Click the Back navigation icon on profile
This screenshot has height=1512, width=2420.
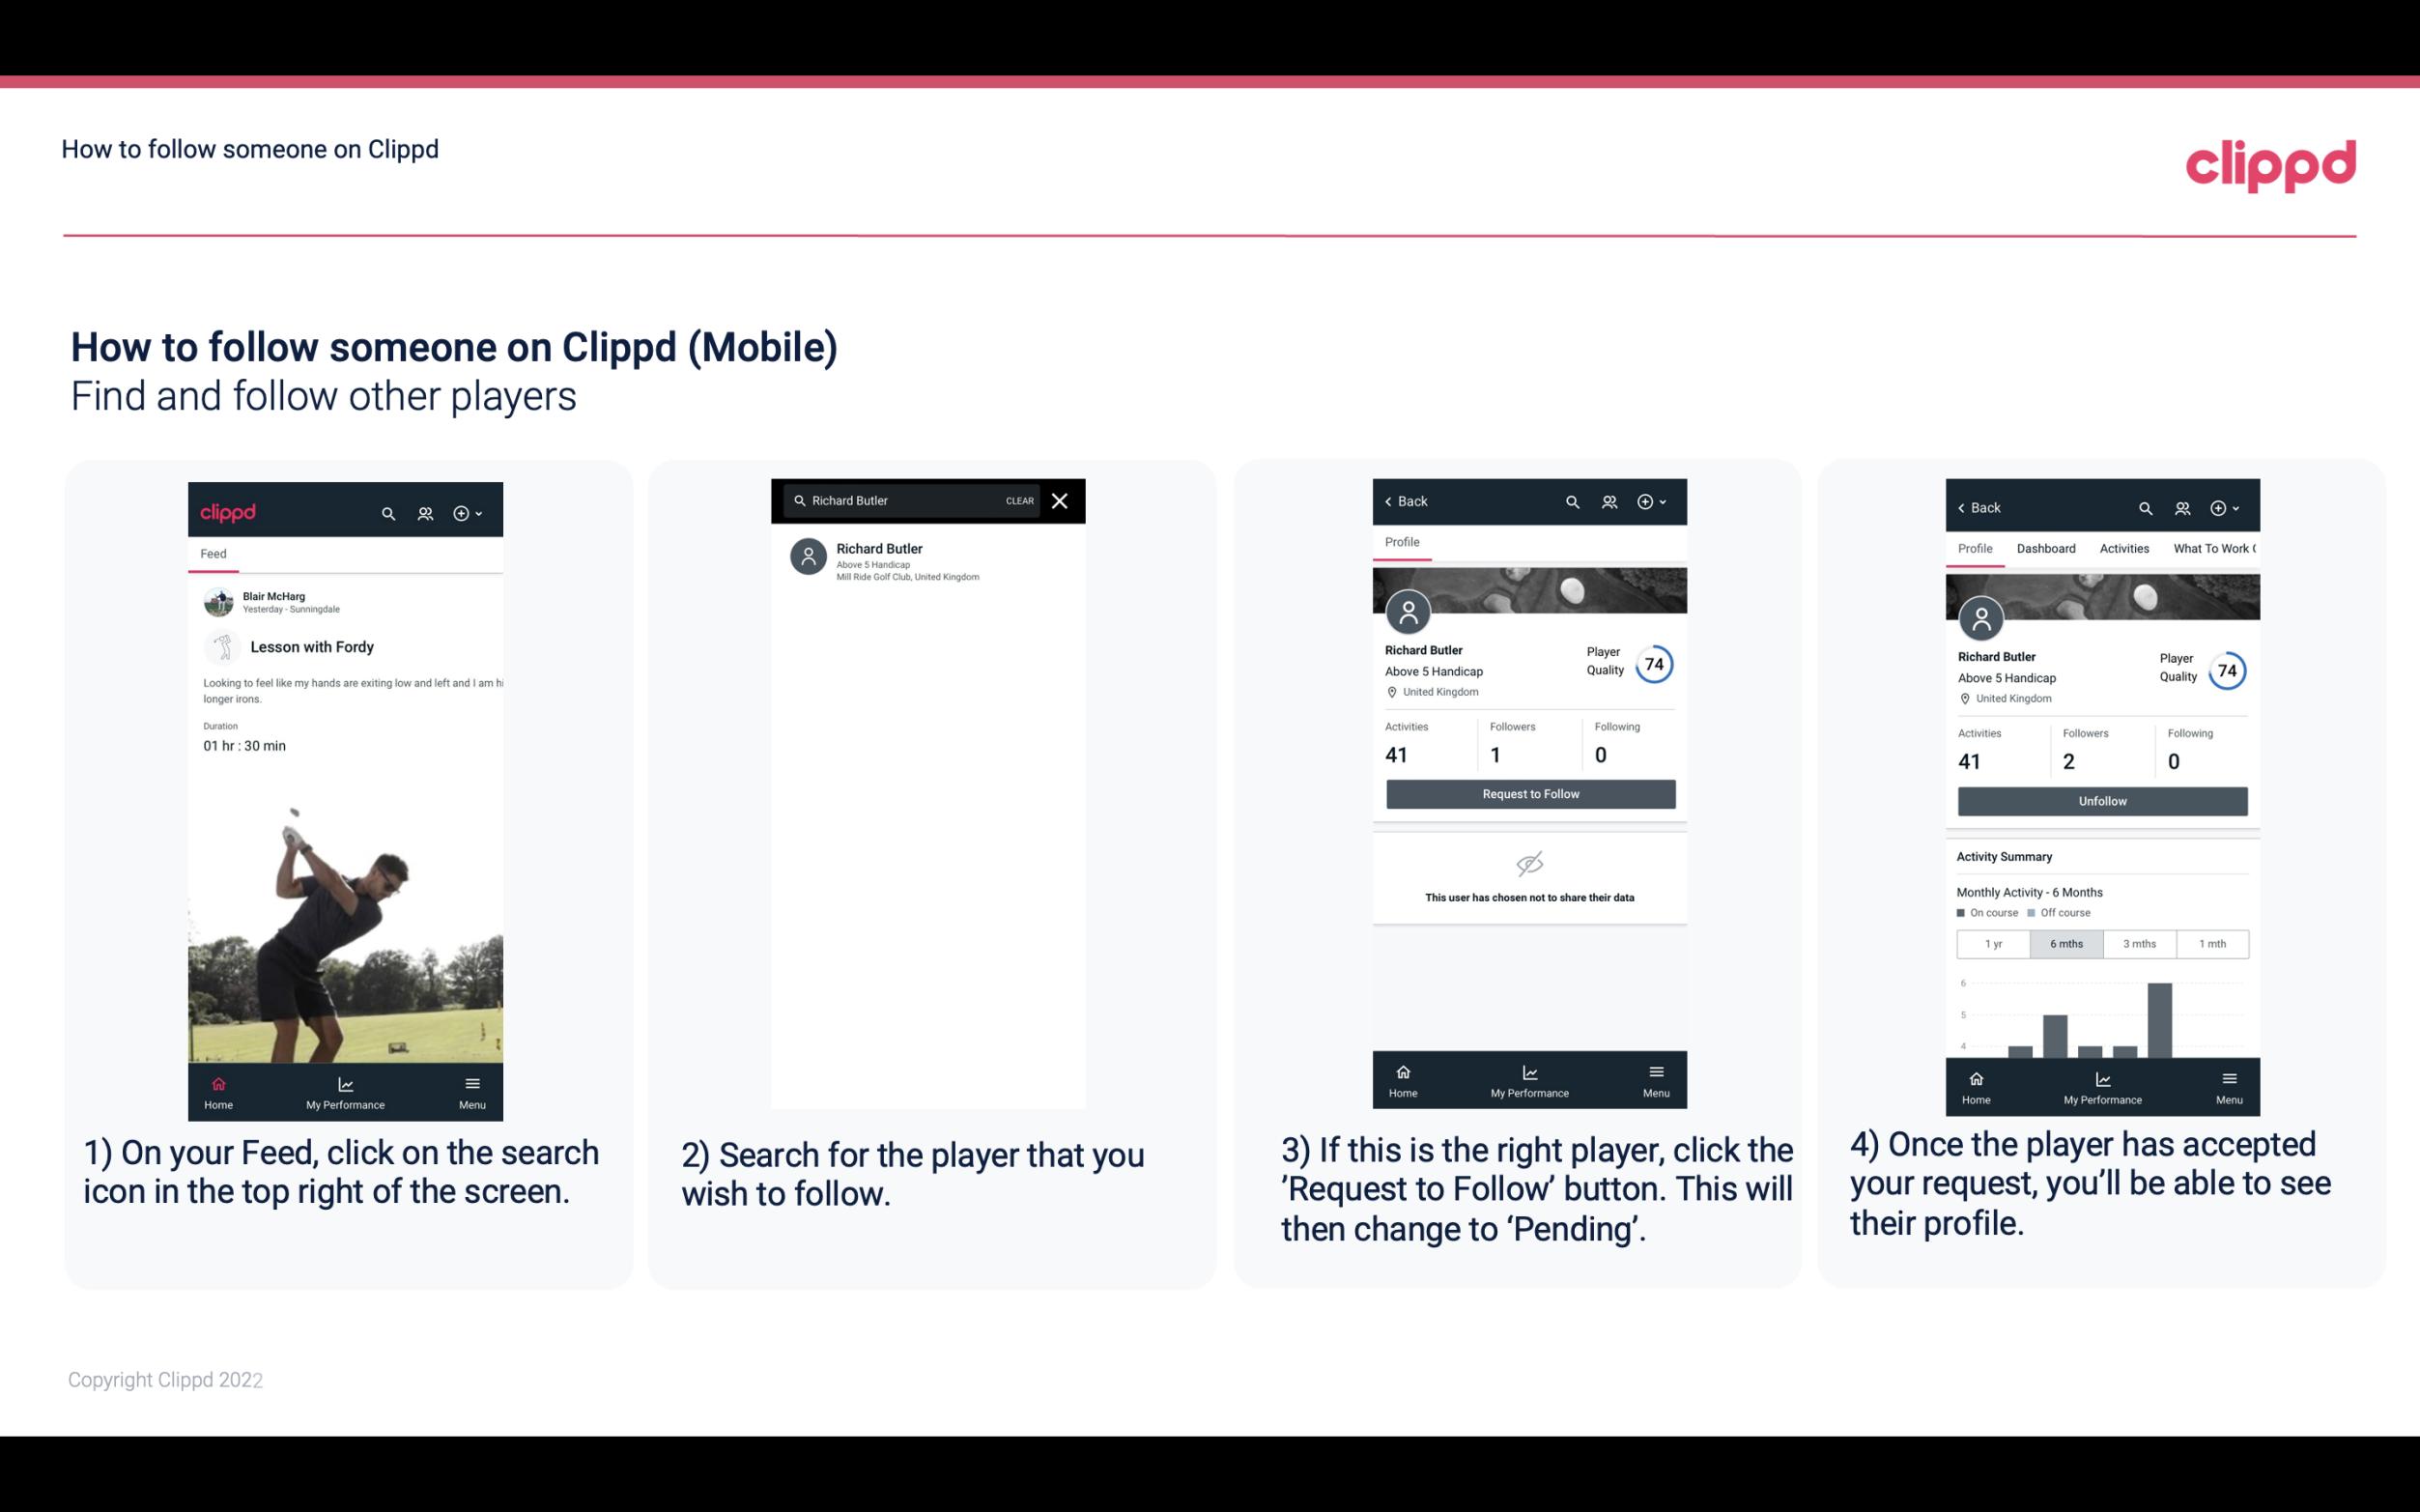coord(1391,501)
